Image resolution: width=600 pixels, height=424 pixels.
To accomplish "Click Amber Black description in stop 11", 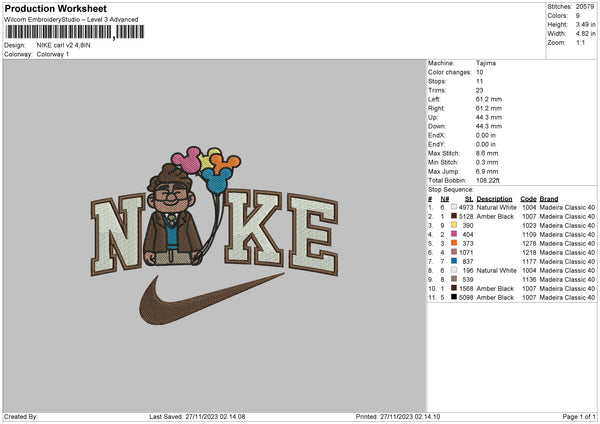I will pyautogui.click(x=495, y=297).
